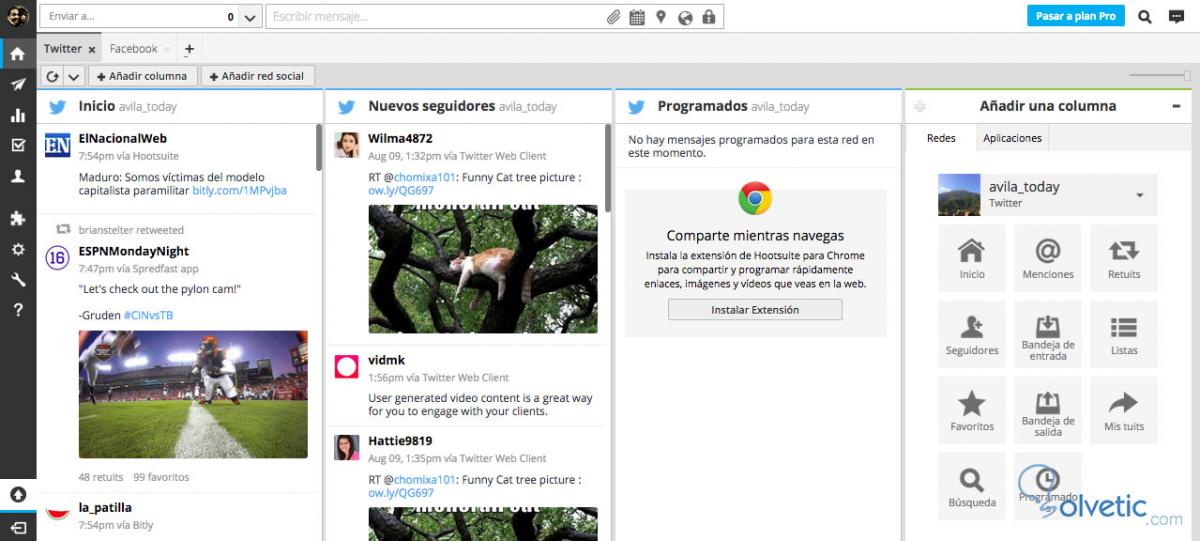
Task: Select the Redes tab
Action: 941,138
